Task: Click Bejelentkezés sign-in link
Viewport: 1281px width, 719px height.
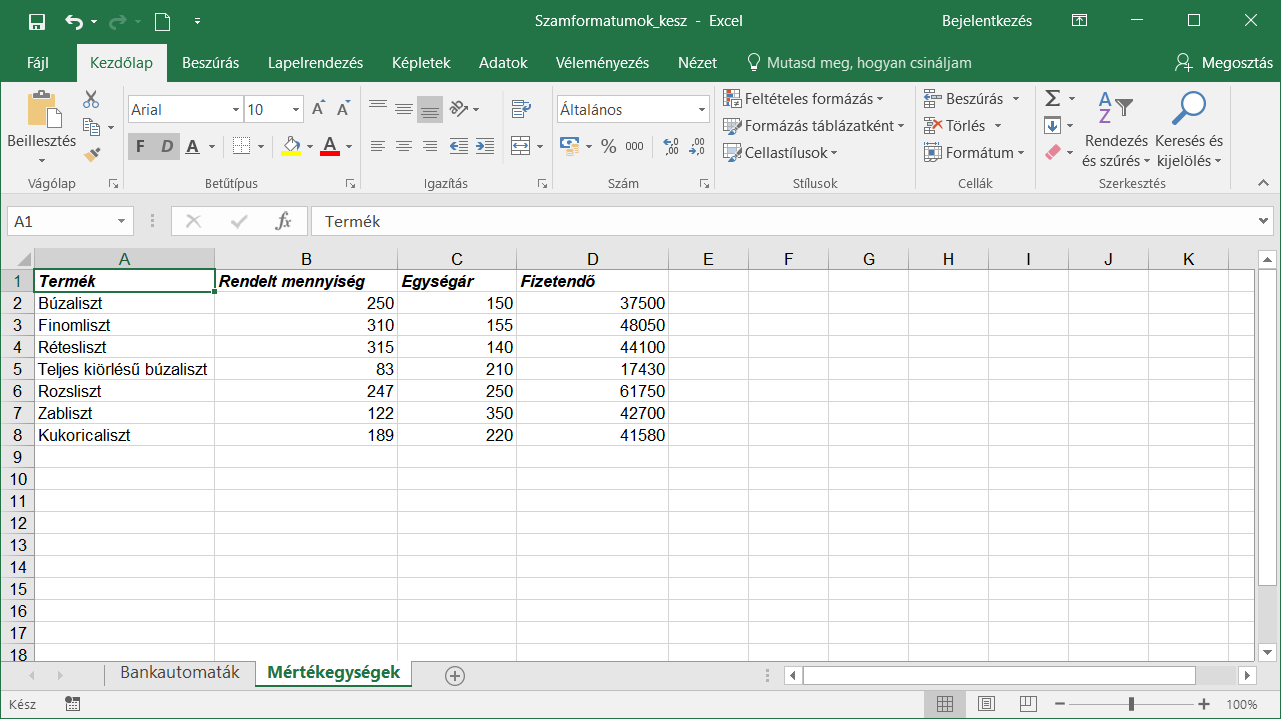Action: click(x=986, y=21)
